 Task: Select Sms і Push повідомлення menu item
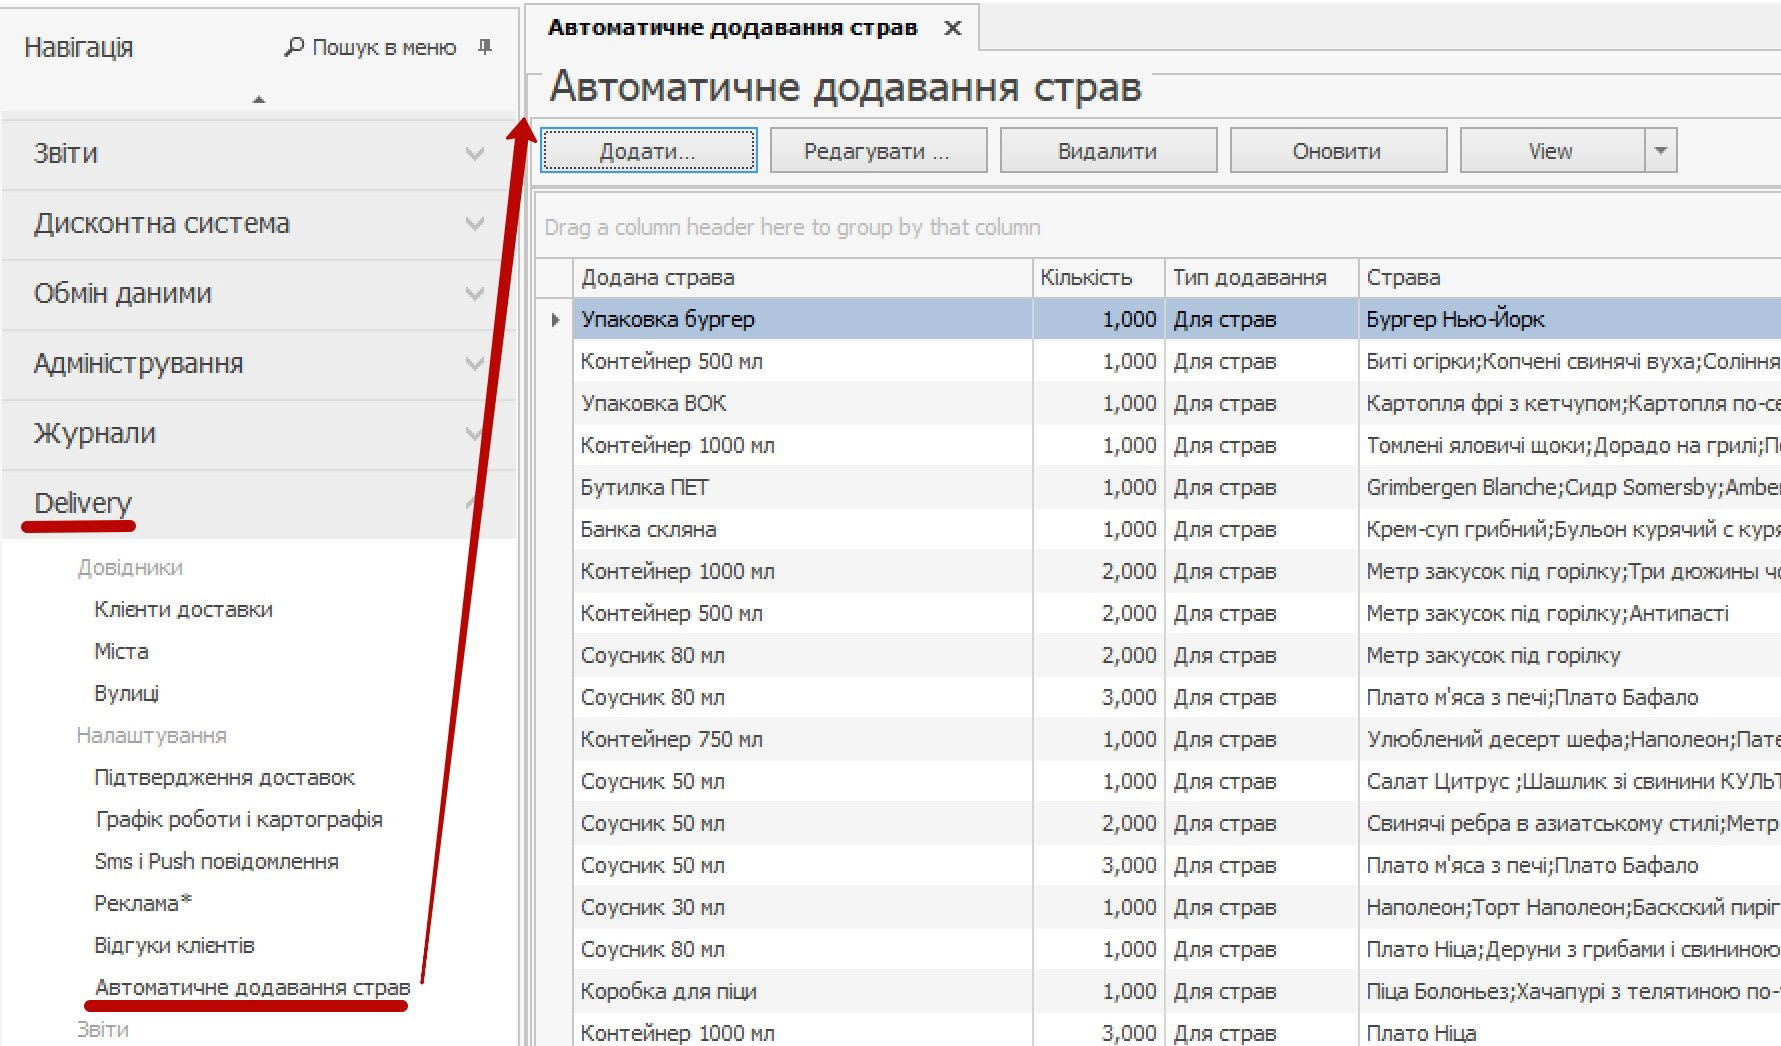tap(216, 862)
